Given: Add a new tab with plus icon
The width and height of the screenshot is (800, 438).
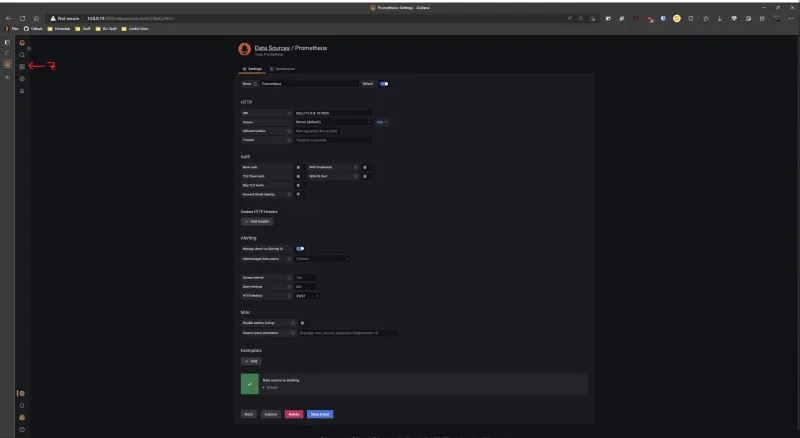Looking at the screenshot, I should pyautogui.click(x=7, y=77).
